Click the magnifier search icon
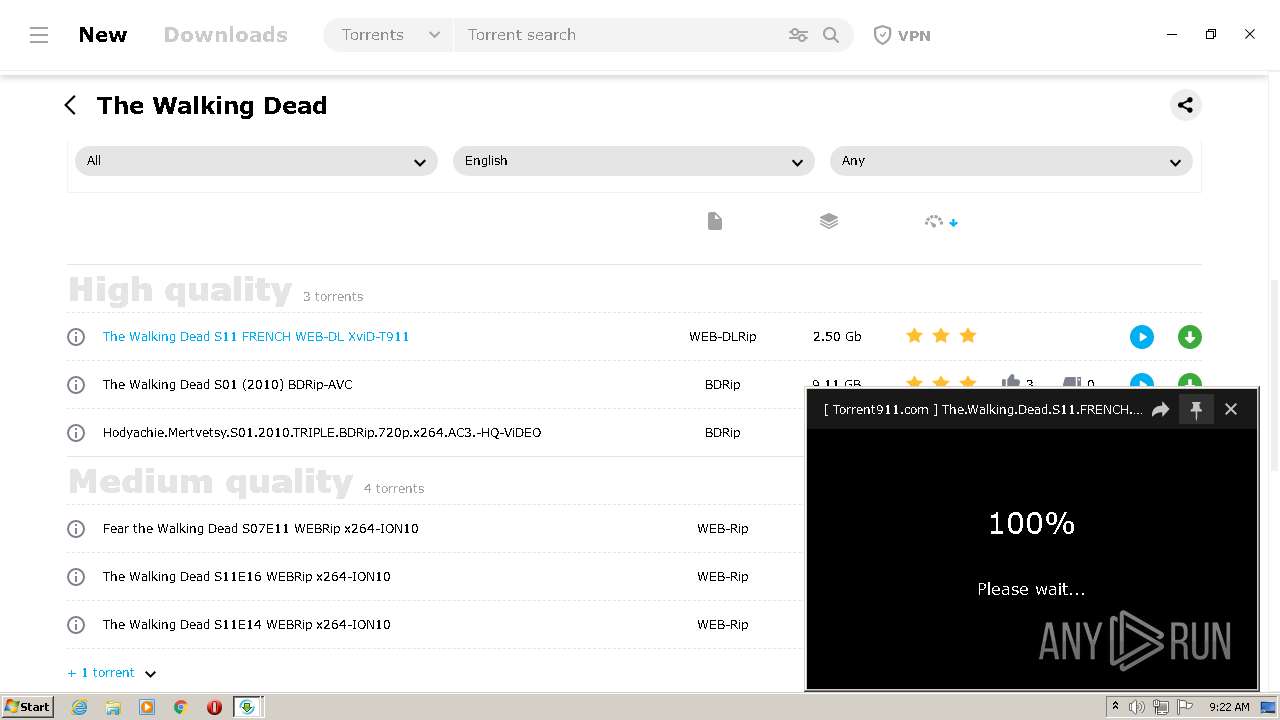The width and height of the screenshot is (1280, 720). 831,35
